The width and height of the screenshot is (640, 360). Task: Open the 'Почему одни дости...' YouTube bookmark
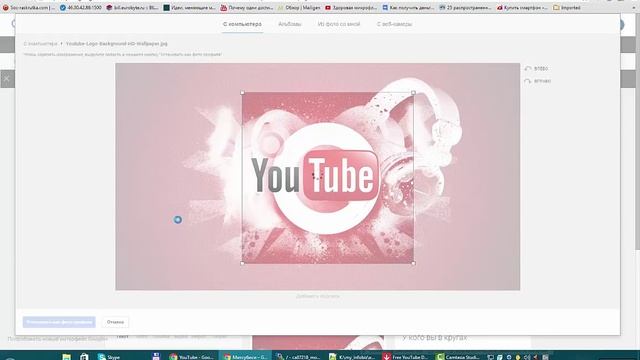(247, 7)
